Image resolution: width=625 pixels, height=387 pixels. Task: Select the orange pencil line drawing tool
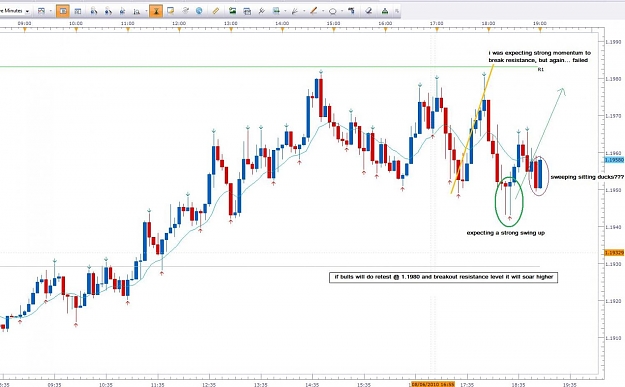[314, 11]
